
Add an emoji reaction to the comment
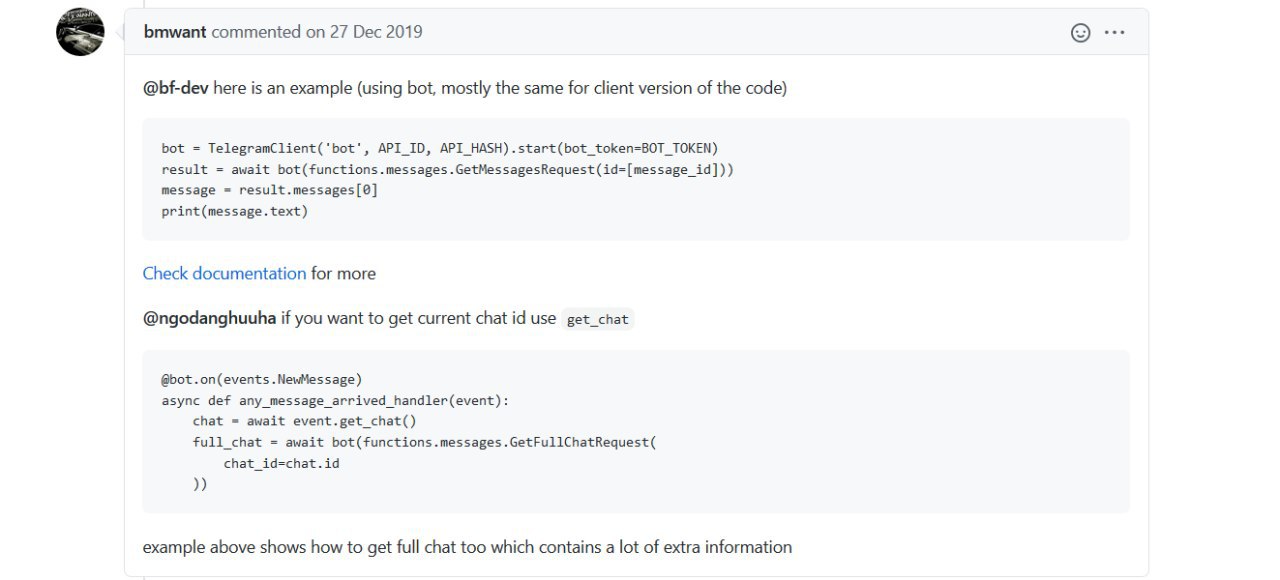(1080, 32)
